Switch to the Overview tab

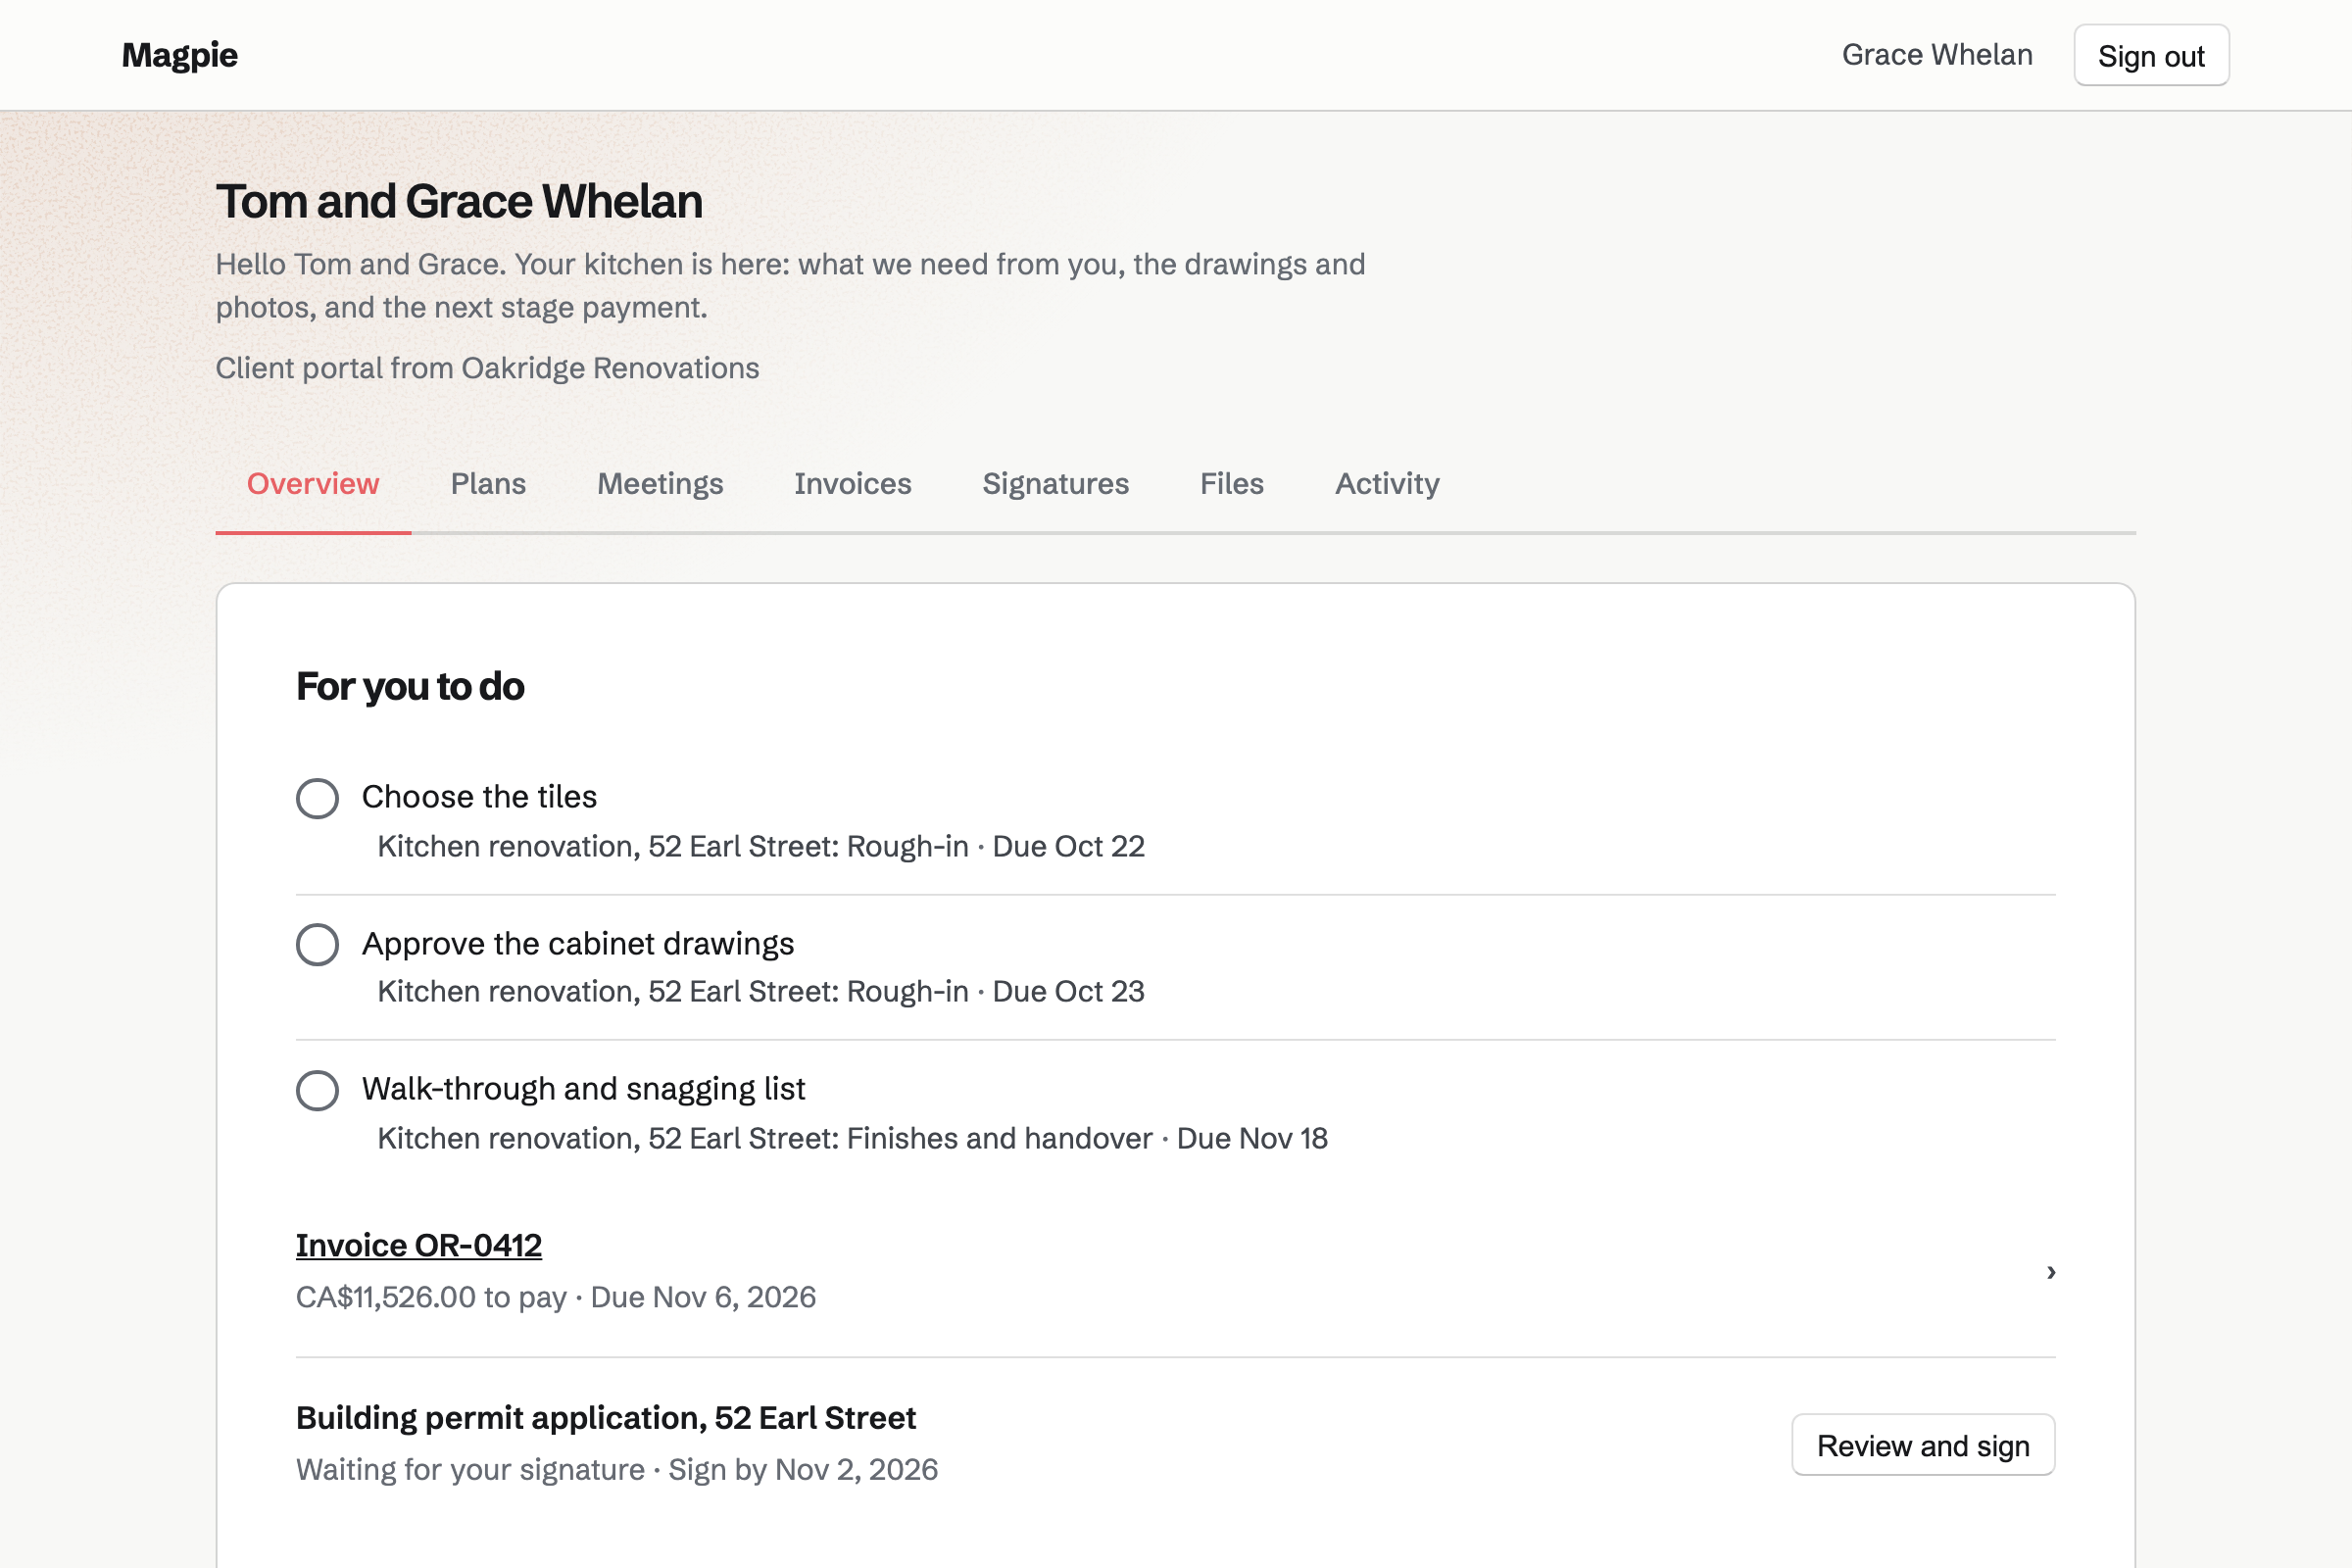(313, 484)
